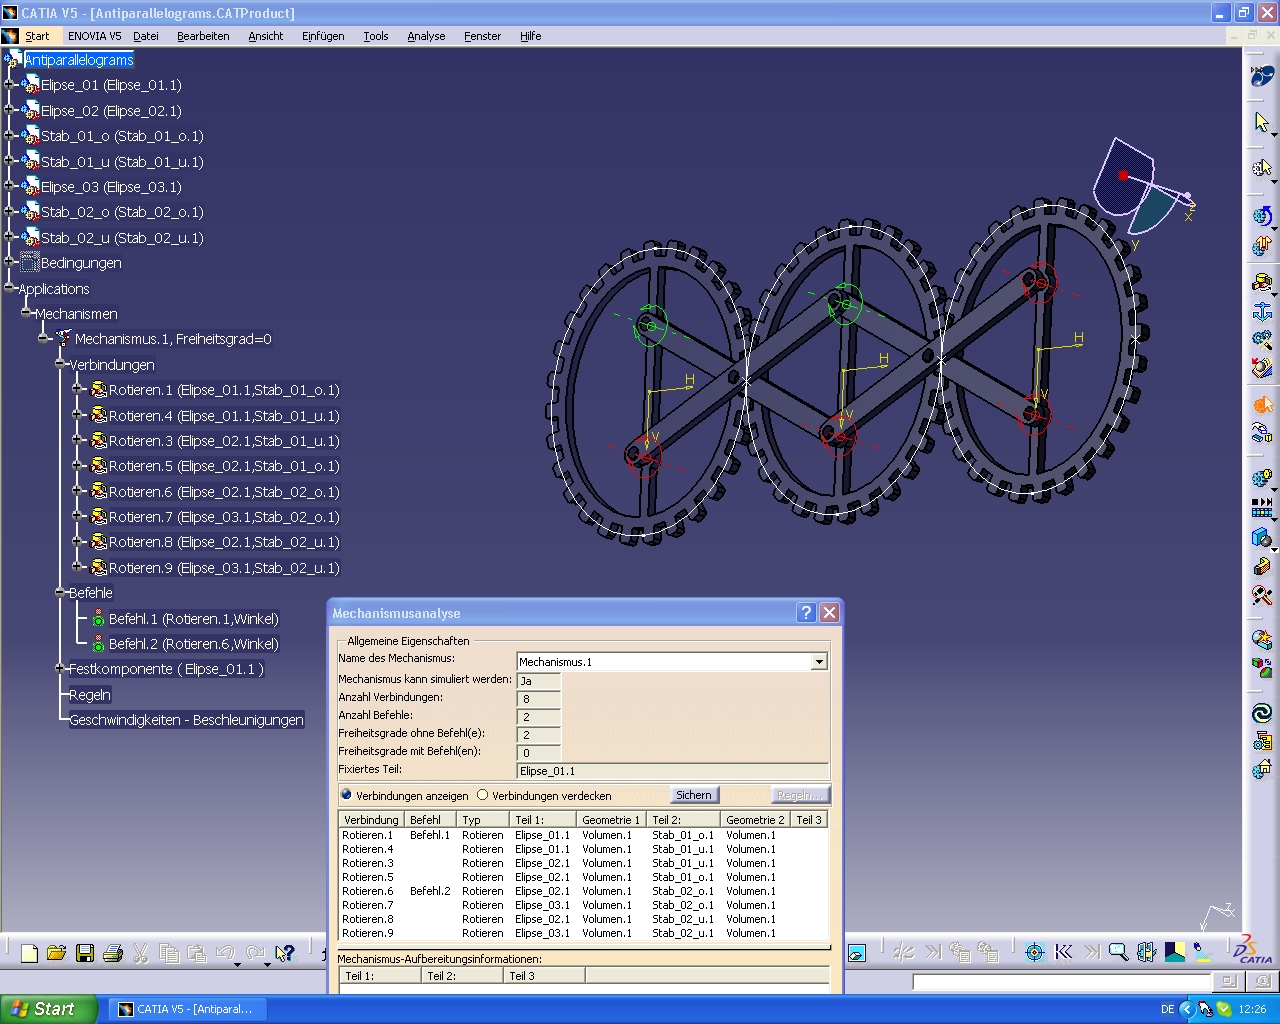Screen dimensions: 1280x1024
Task: Select the 'Verbindungen anzeigen' radio button
Action: tap(346, 795)
